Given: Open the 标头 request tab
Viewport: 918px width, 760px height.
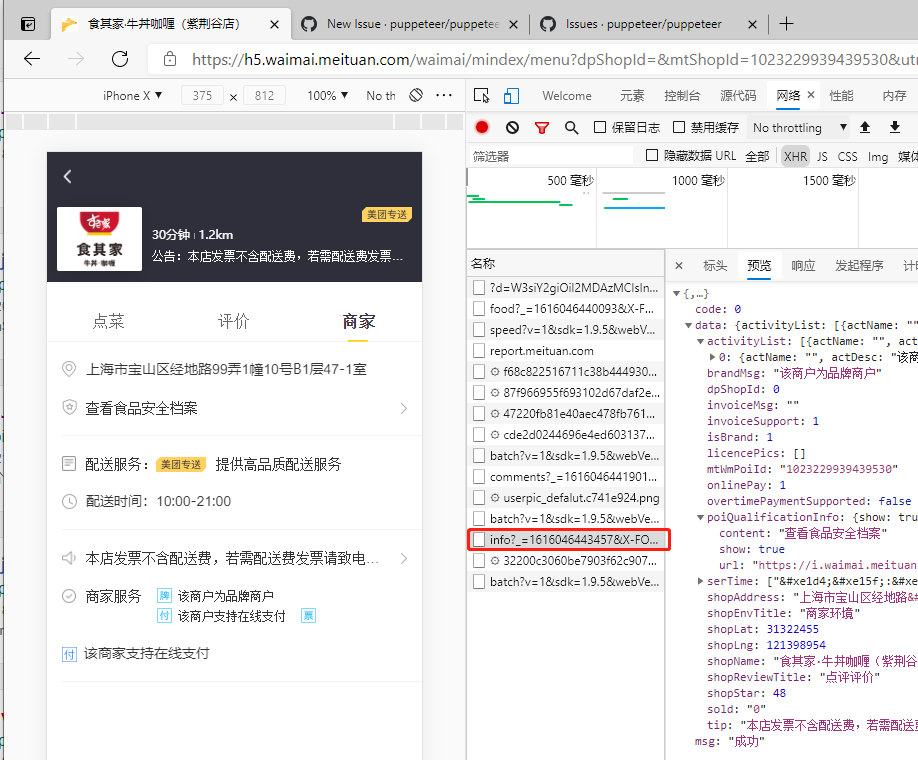Looking at the screenshot, I should pyautogui.click(x=715, y=266).
